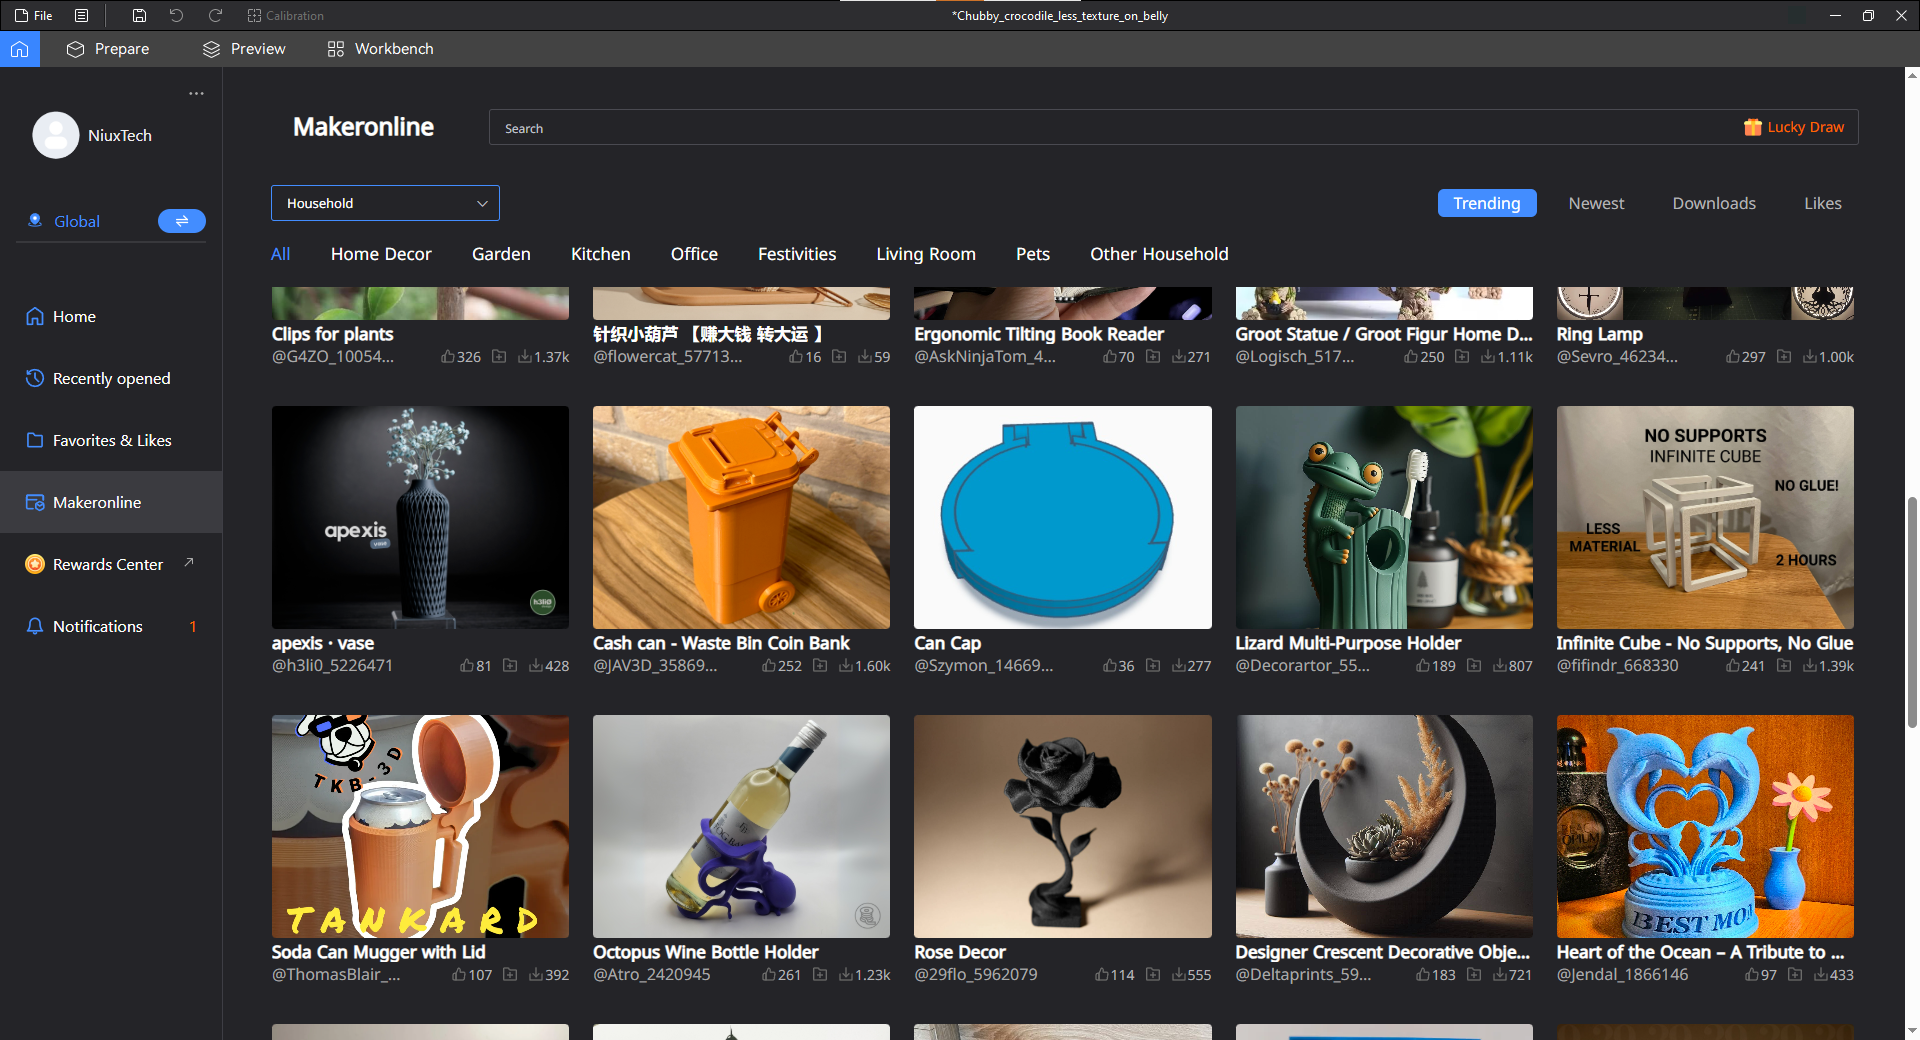Filter by Home Decor
The image size is (1920, 1040).
click(381, 254)
